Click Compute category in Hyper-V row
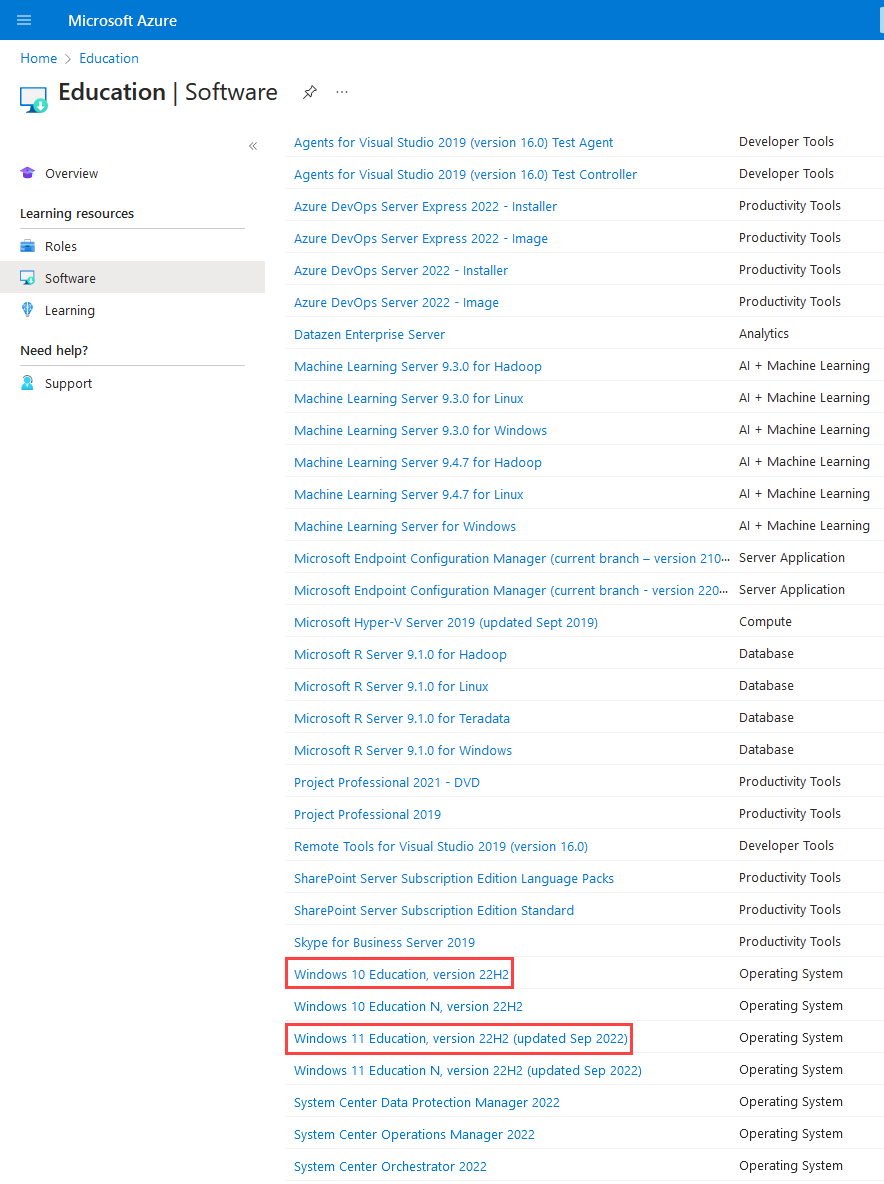Screen dimensions: 884x1184 point(765,621)
